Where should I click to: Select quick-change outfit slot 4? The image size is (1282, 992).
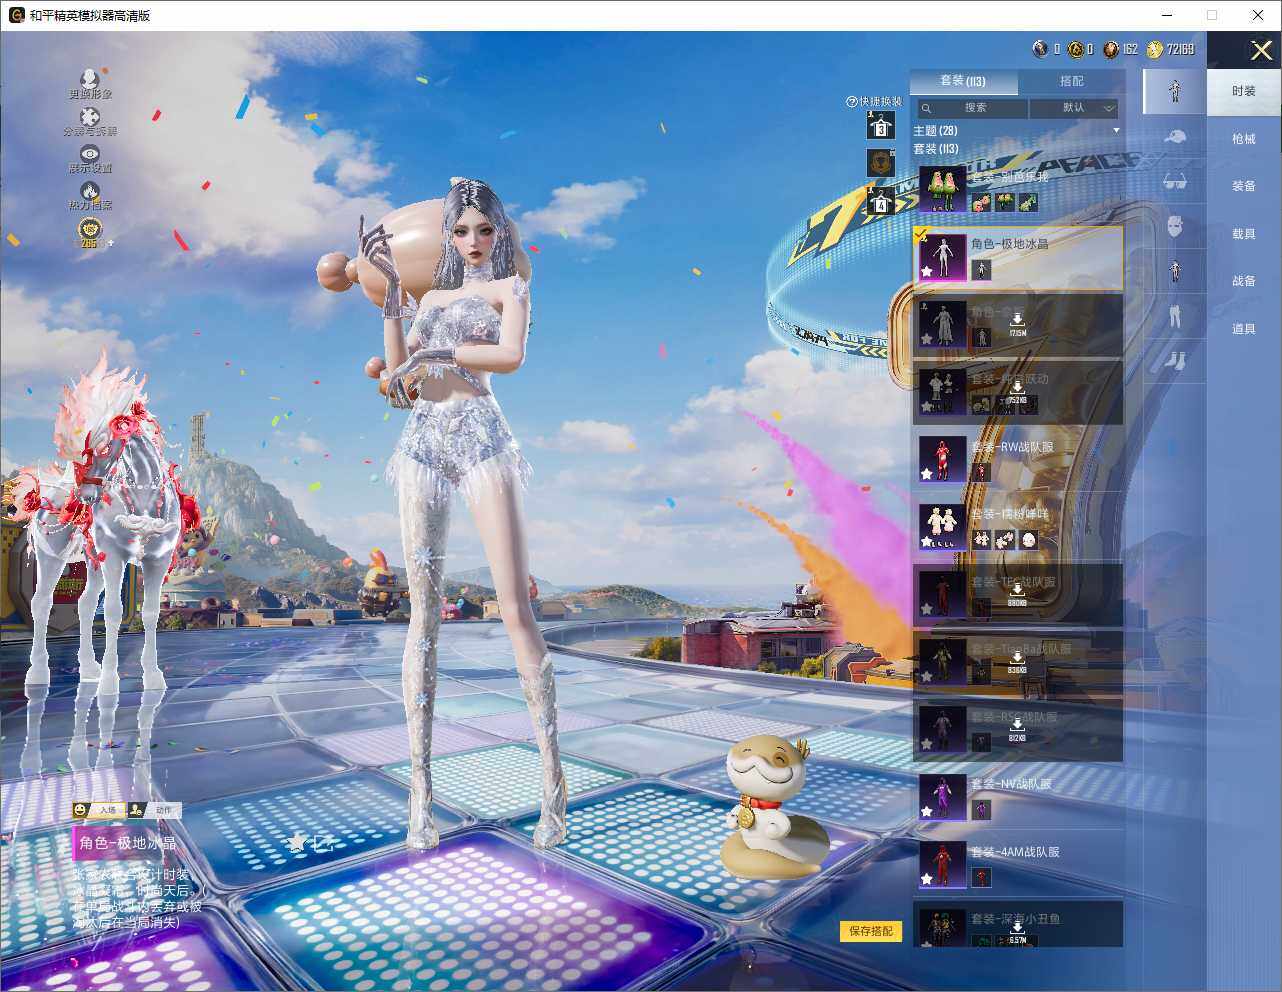coord(880,200)
